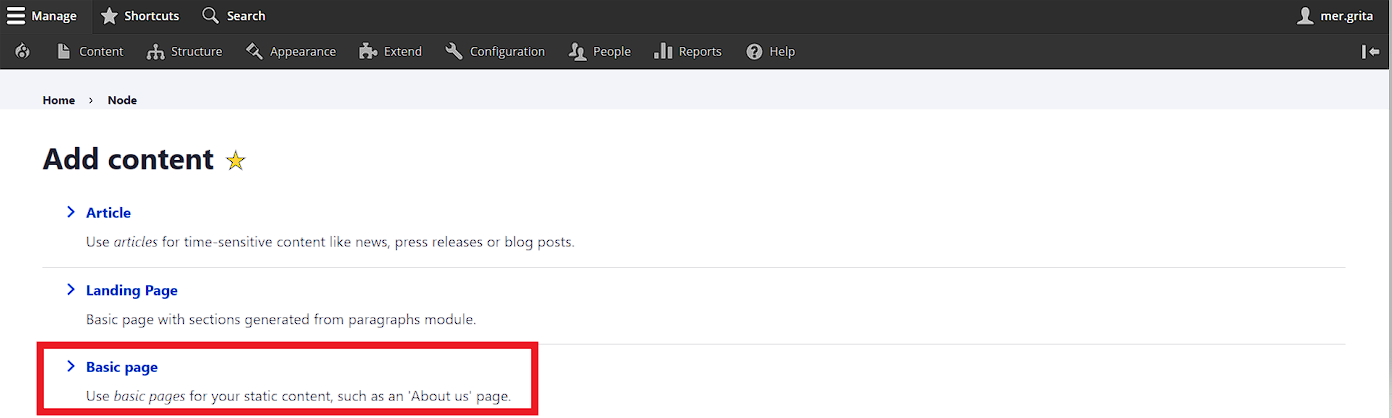Toggle the yellow star shortcut for Add content
This screenshot has height=418, width=1392.
click(x=236, y=160)
